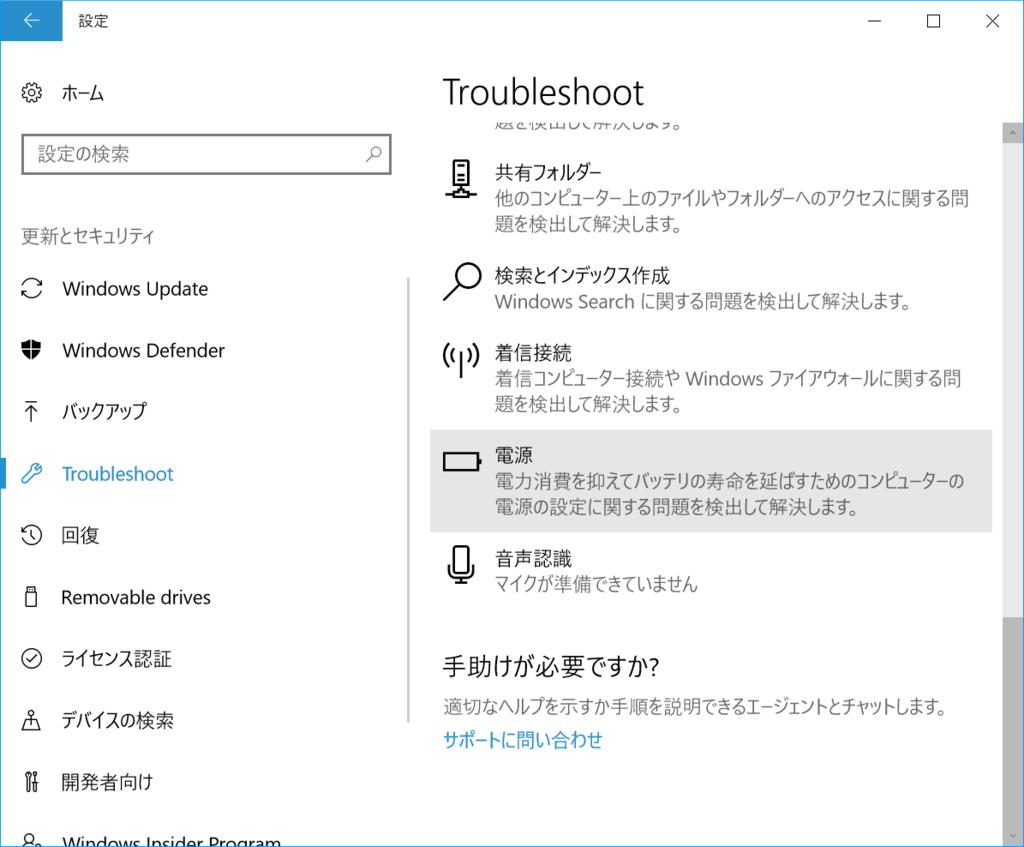
Task: Click the ライセンス認証 checkmark icon
Action: 31,658
